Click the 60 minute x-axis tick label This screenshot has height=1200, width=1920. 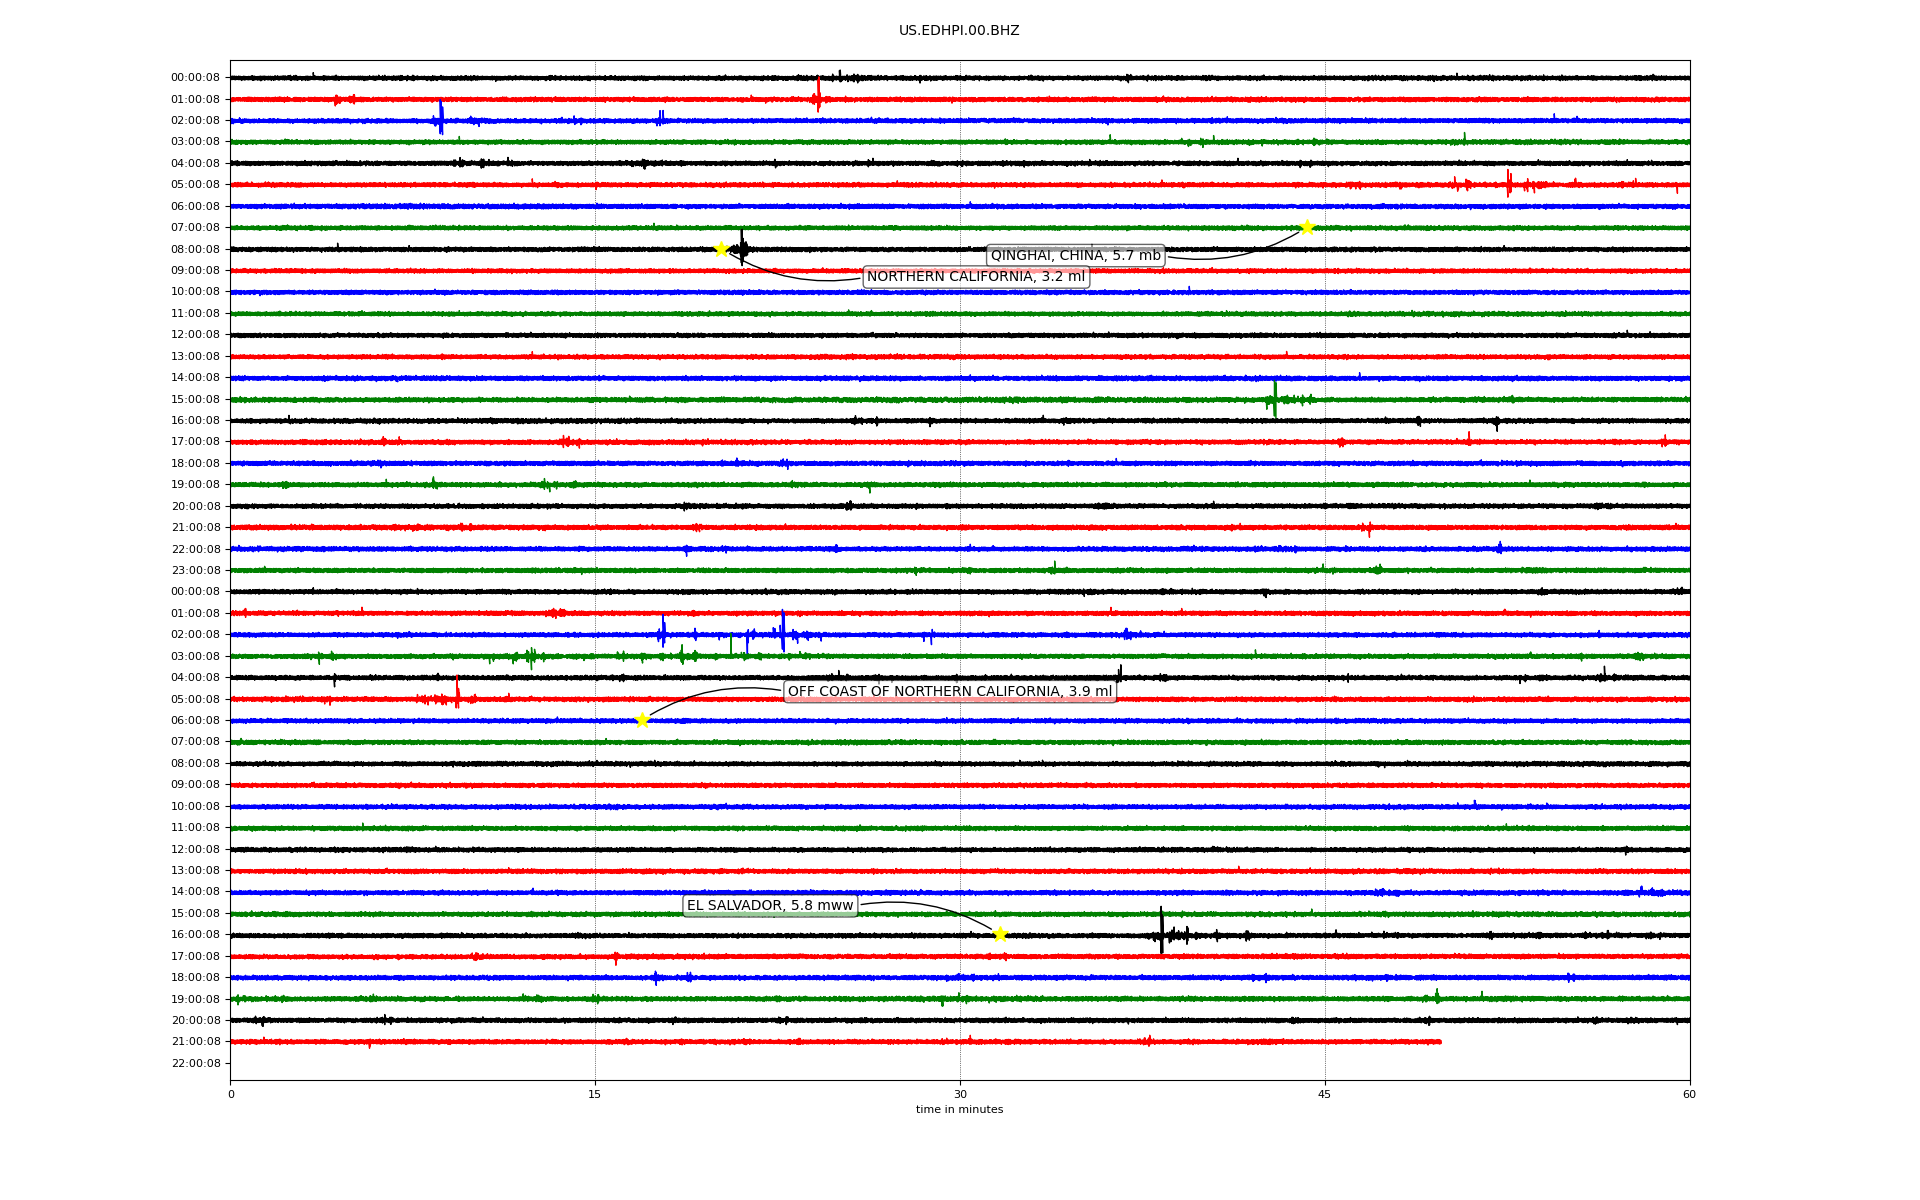coord(1689,1094)
